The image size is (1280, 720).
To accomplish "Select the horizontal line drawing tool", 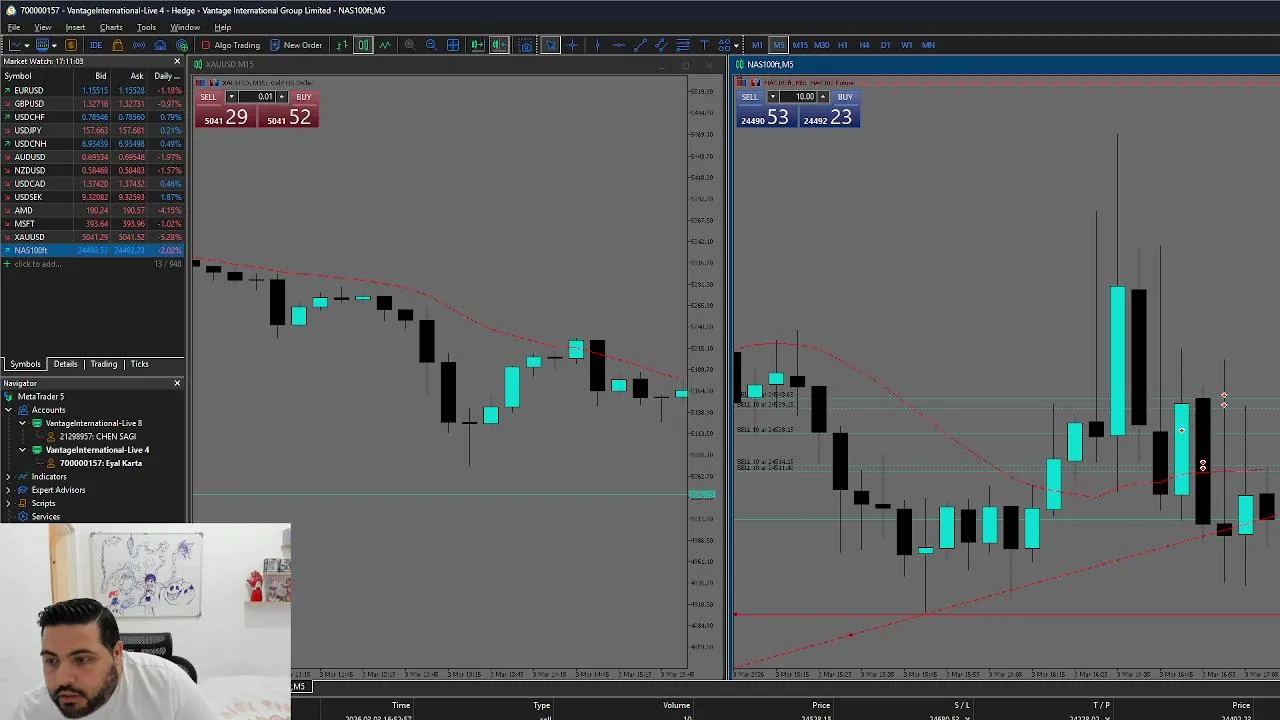I will (x=618, y=45).
